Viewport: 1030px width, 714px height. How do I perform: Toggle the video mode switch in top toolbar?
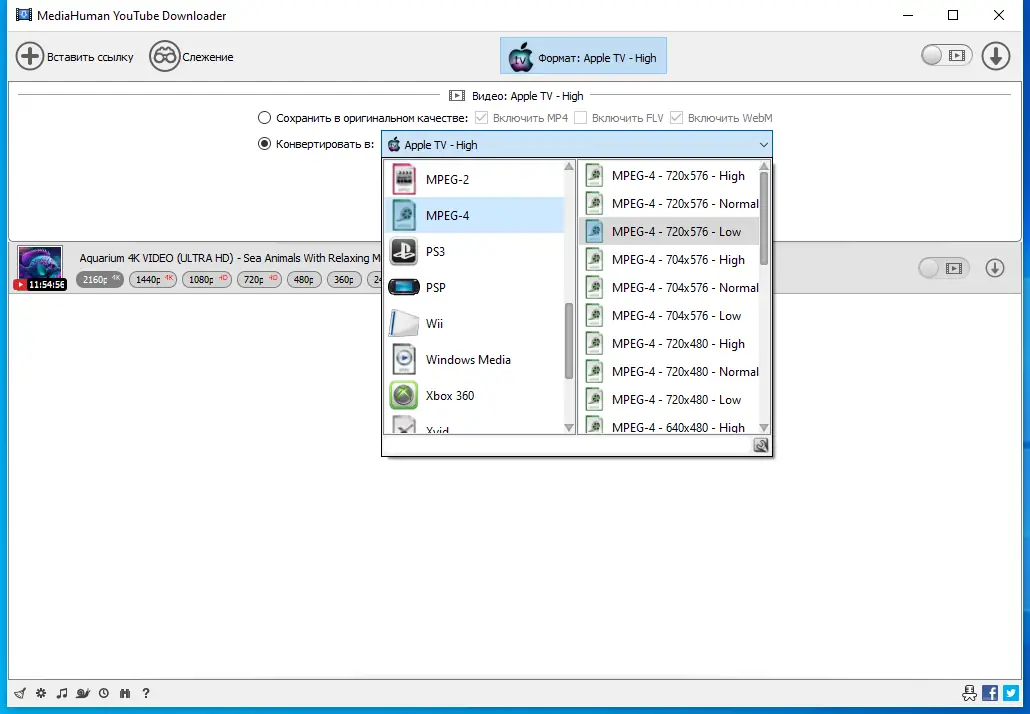[947, 55]
